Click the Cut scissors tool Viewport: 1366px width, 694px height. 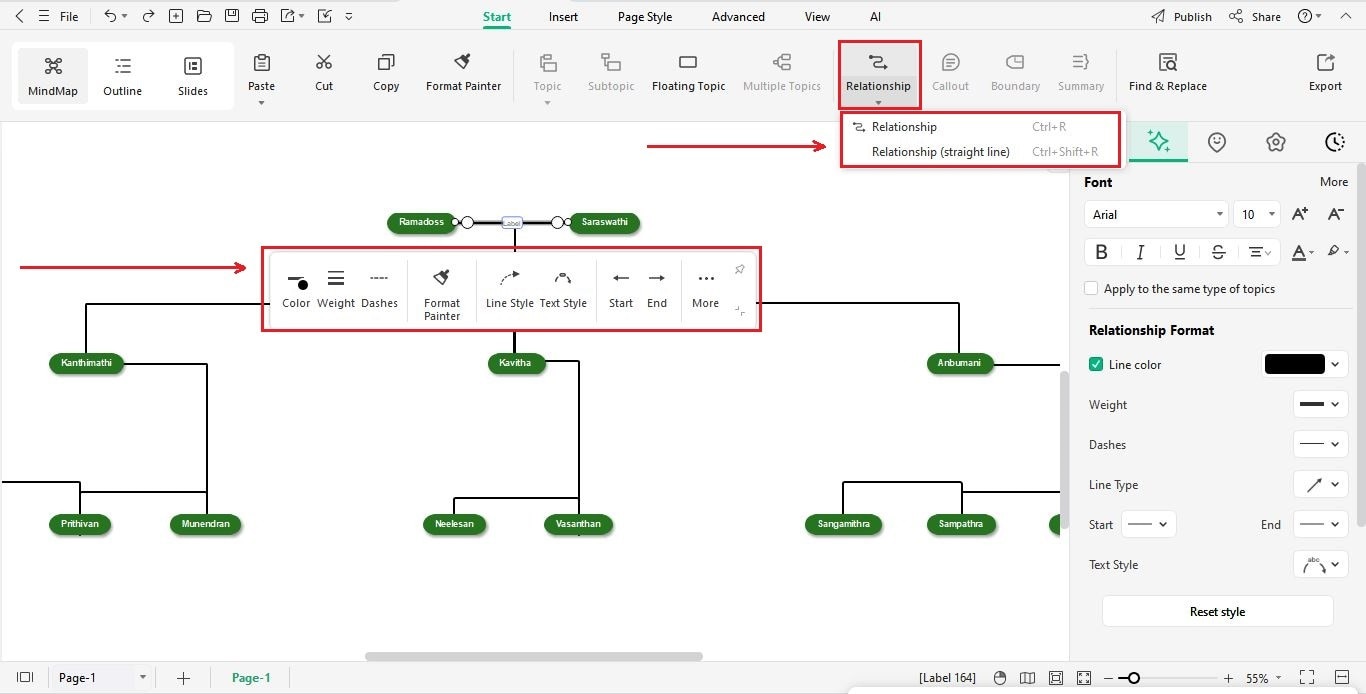click(324, 73)
